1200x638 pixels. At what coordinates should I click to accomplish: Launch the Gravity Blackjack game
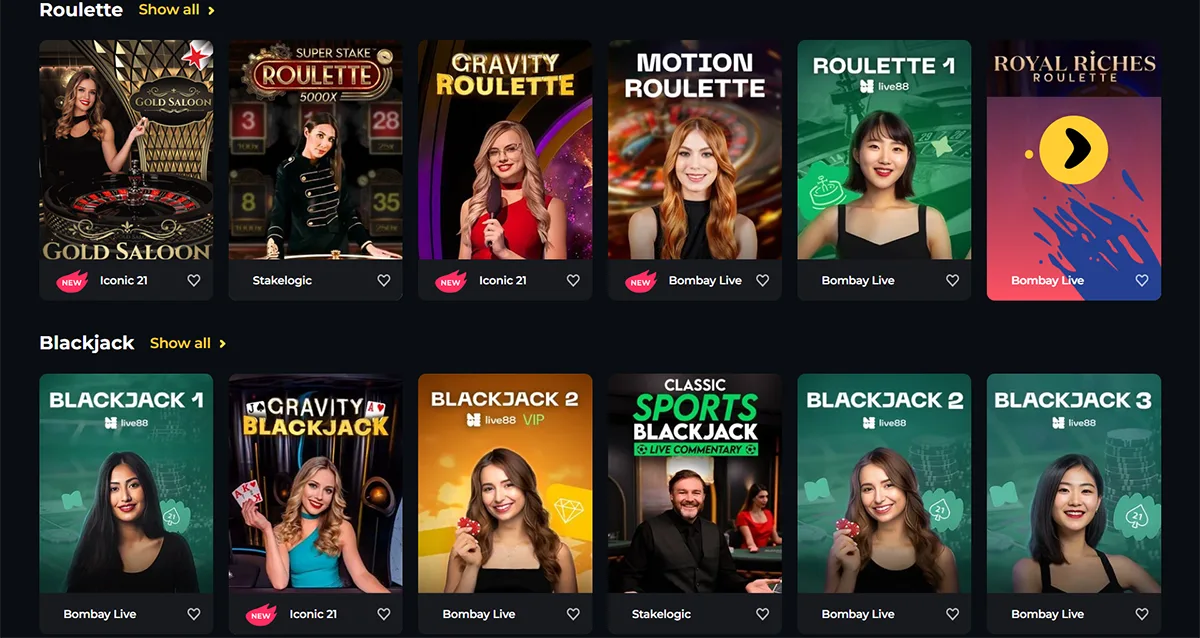[316, 483]
